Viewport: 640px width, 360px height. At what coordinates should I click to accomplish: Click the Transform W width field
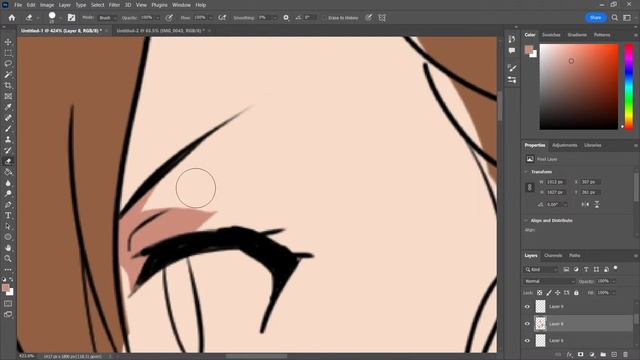click(556, 182)
